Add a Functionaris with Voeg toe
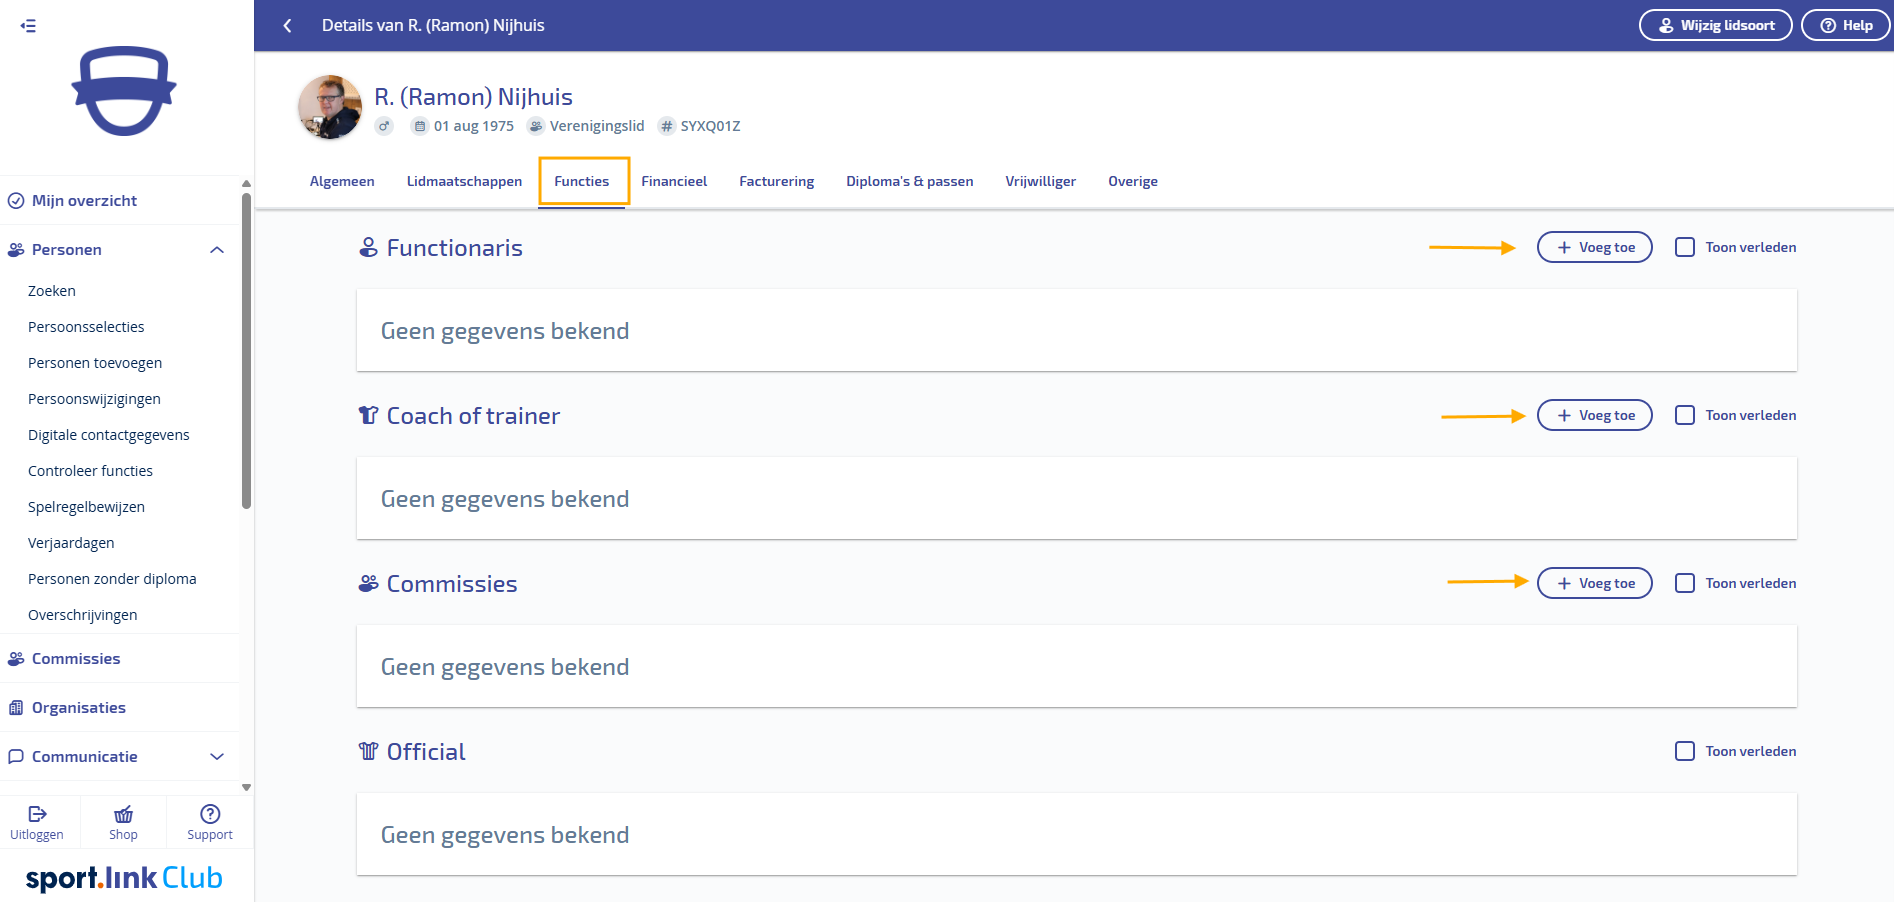The height and width of the screenshot is (902, 1894). pos(1595,247)
